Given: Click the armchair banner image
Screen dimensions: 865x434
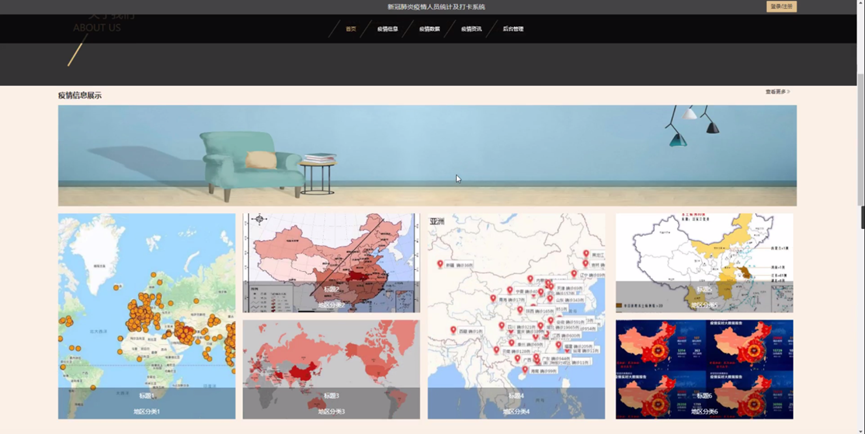Looking at the screenshot, I should [428, 156].
